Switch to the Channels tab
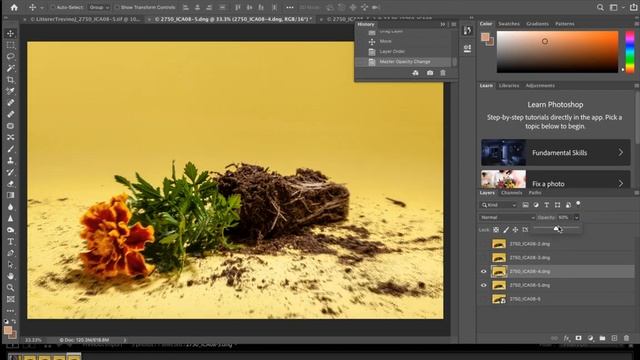The image size is (640, 360). [x=511, y=193]
